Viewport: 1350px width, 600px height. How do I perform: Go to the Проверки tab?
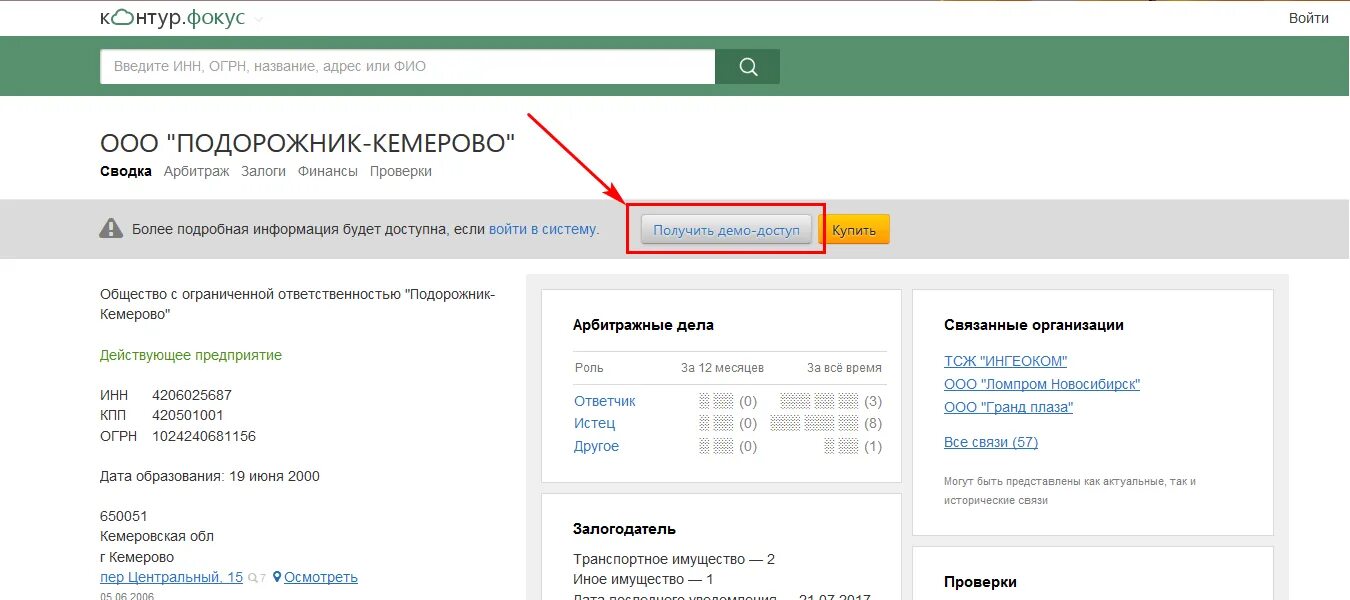tap(401, 171)
